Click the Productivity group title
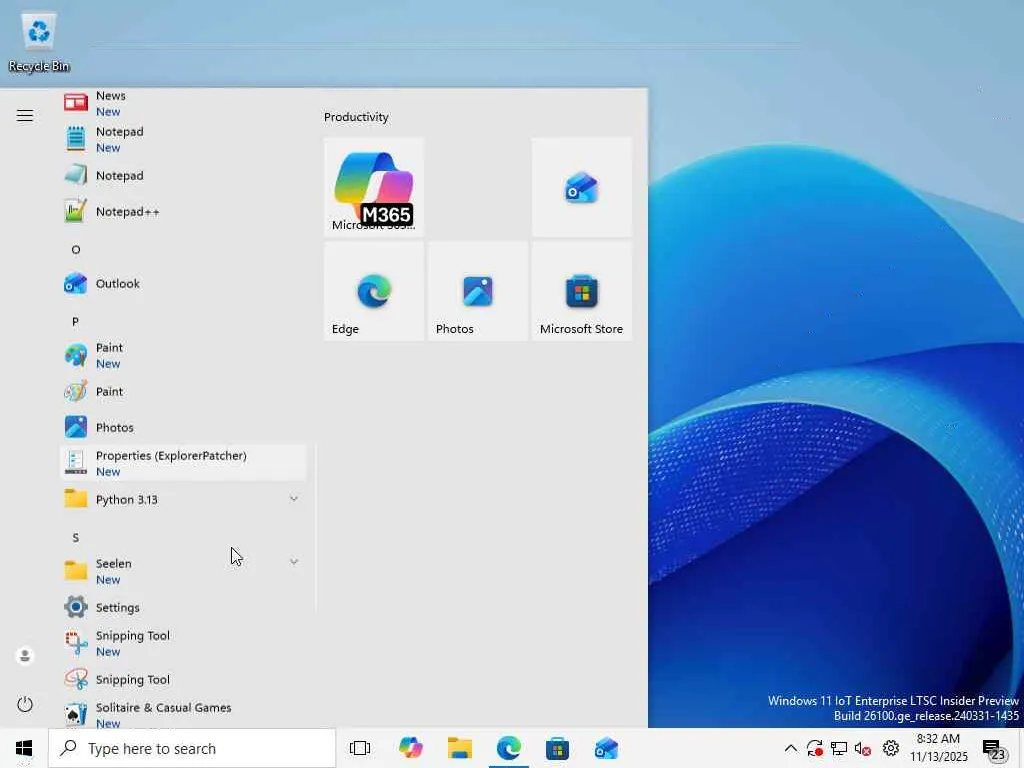Screen dimensions: 1024x768 (x=356, y=117)
